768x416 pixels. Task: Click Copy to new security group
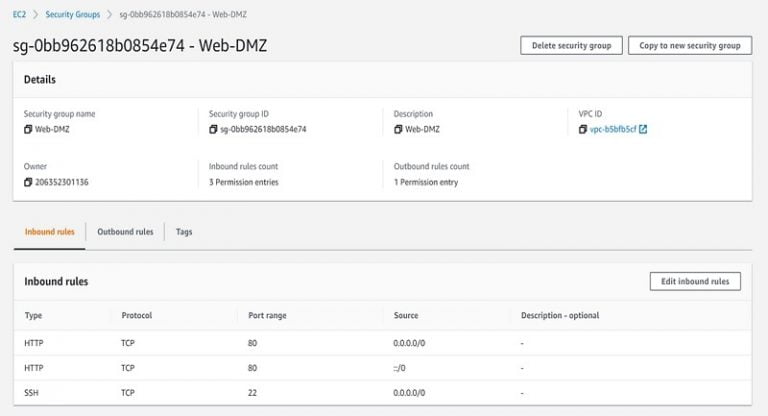coord(689,46)
